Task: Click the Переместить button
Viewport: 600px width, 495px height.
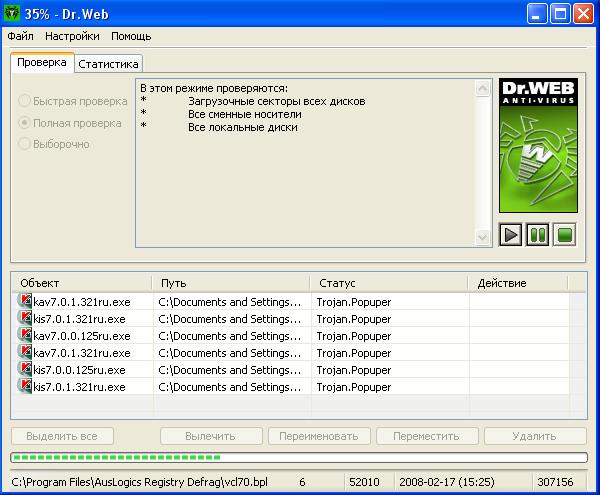Action: (x=427, y=436)
